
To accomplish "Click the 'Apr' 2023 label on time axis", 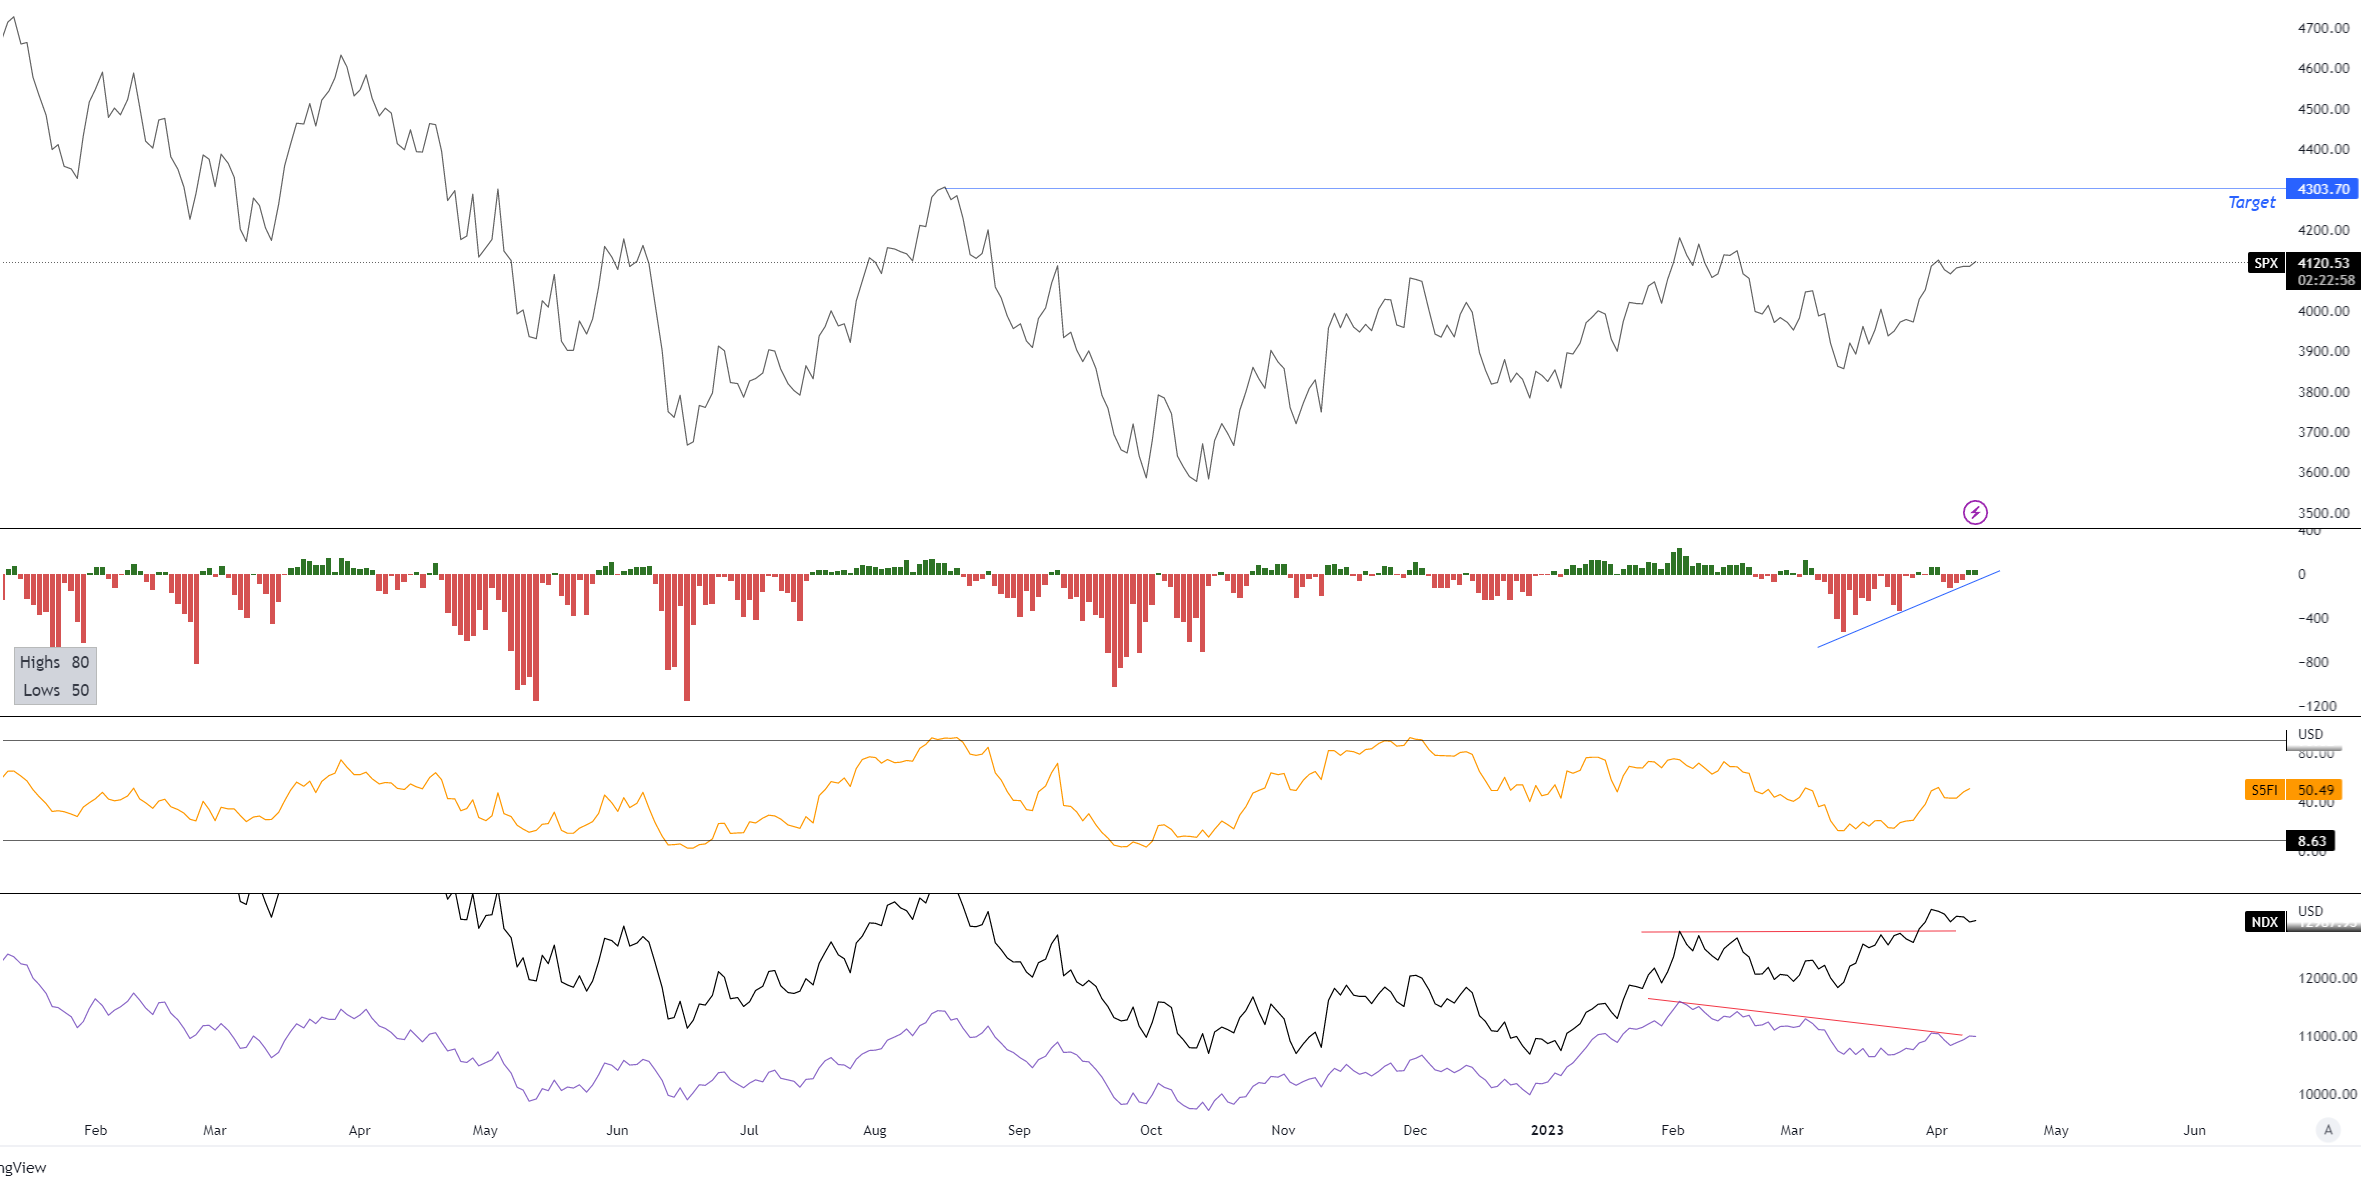I will (x=1936, y=1130).
